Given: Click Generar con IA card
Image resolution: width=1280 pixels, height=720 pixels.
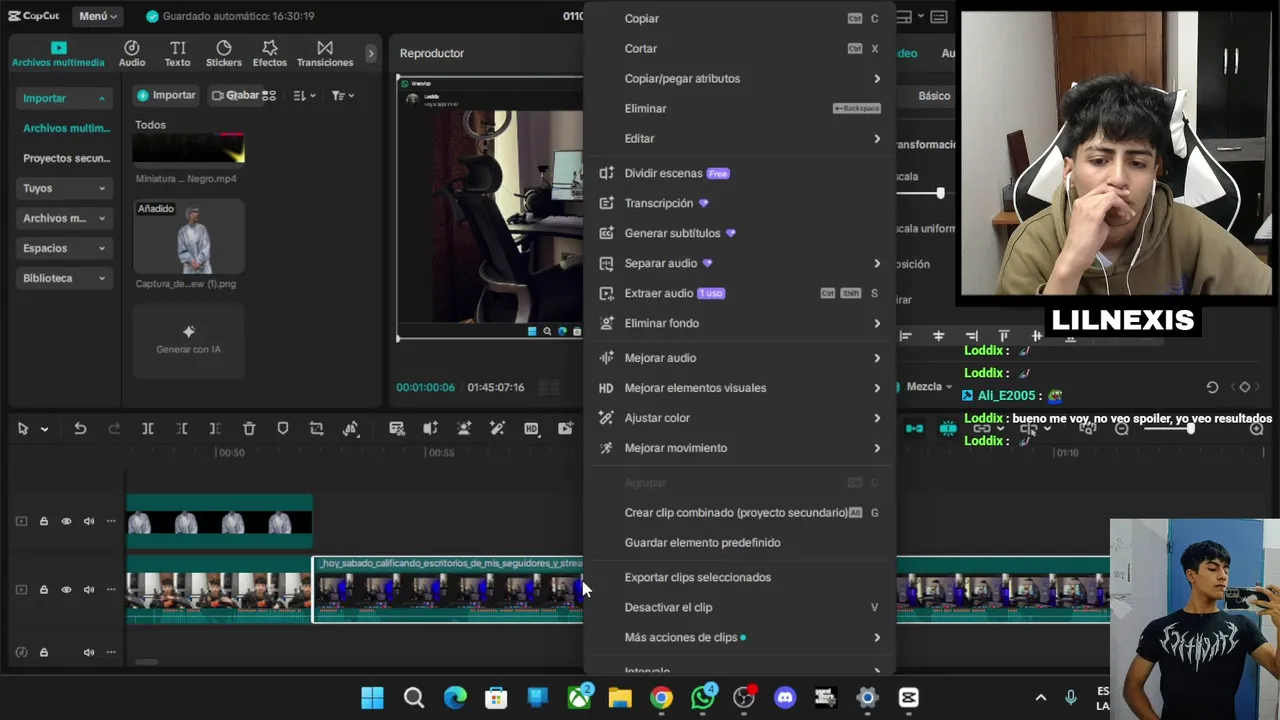Looking at the screenshot, I should point(188,340).
